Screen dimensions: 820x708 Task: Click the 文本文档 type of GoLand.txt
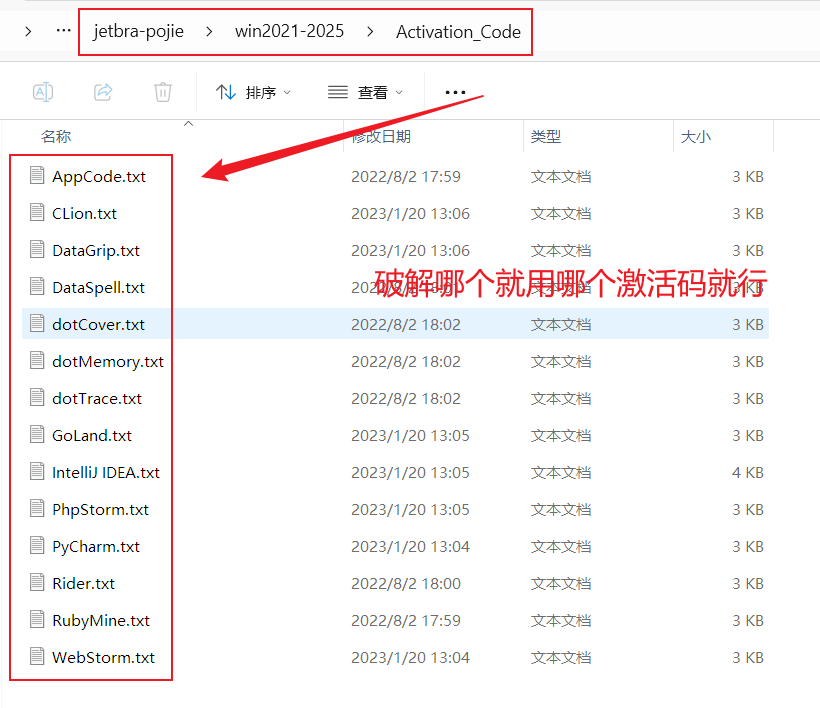[561, 436]
